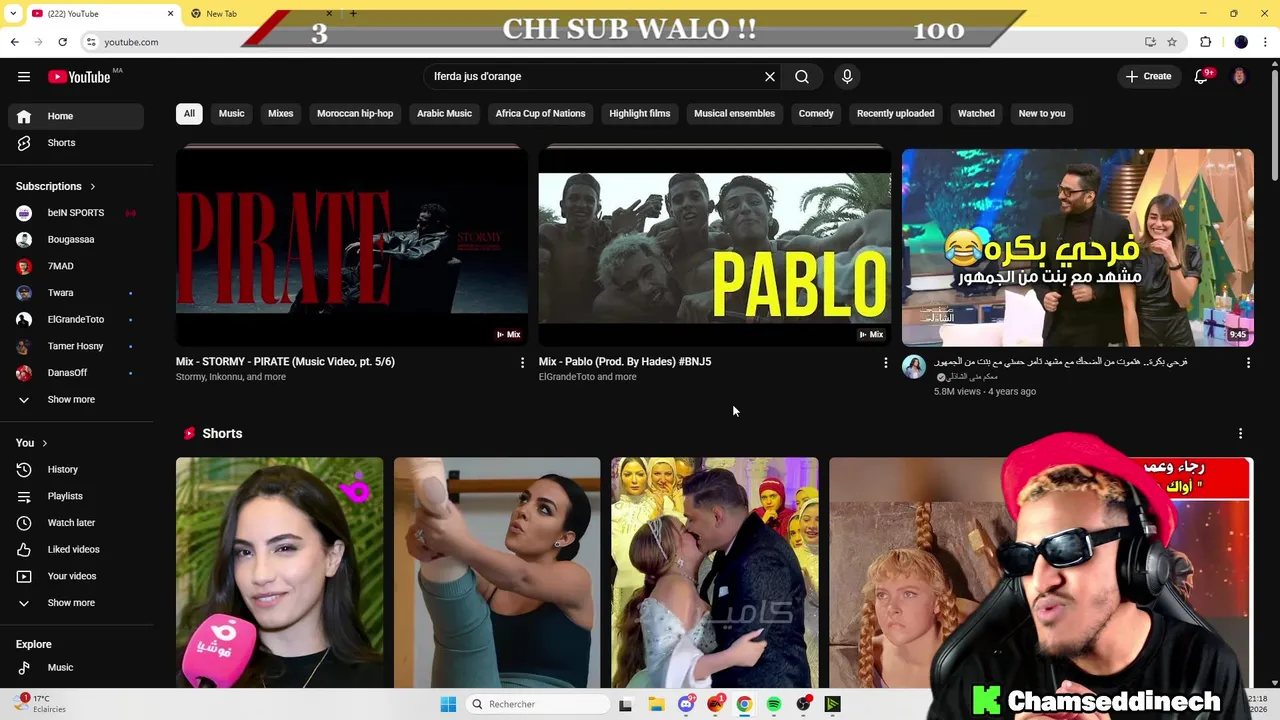Expand the You section arrow

point(44,443)
